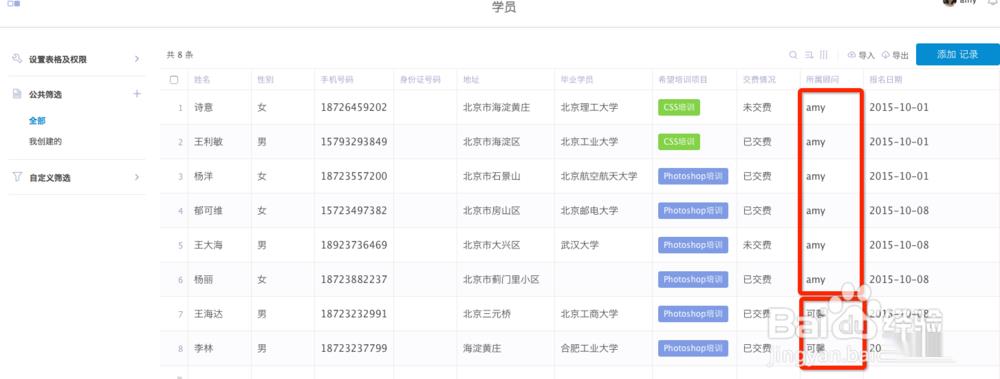Click the 地址 column header
The image size is (1000, 379).
[x=471, y=80]
